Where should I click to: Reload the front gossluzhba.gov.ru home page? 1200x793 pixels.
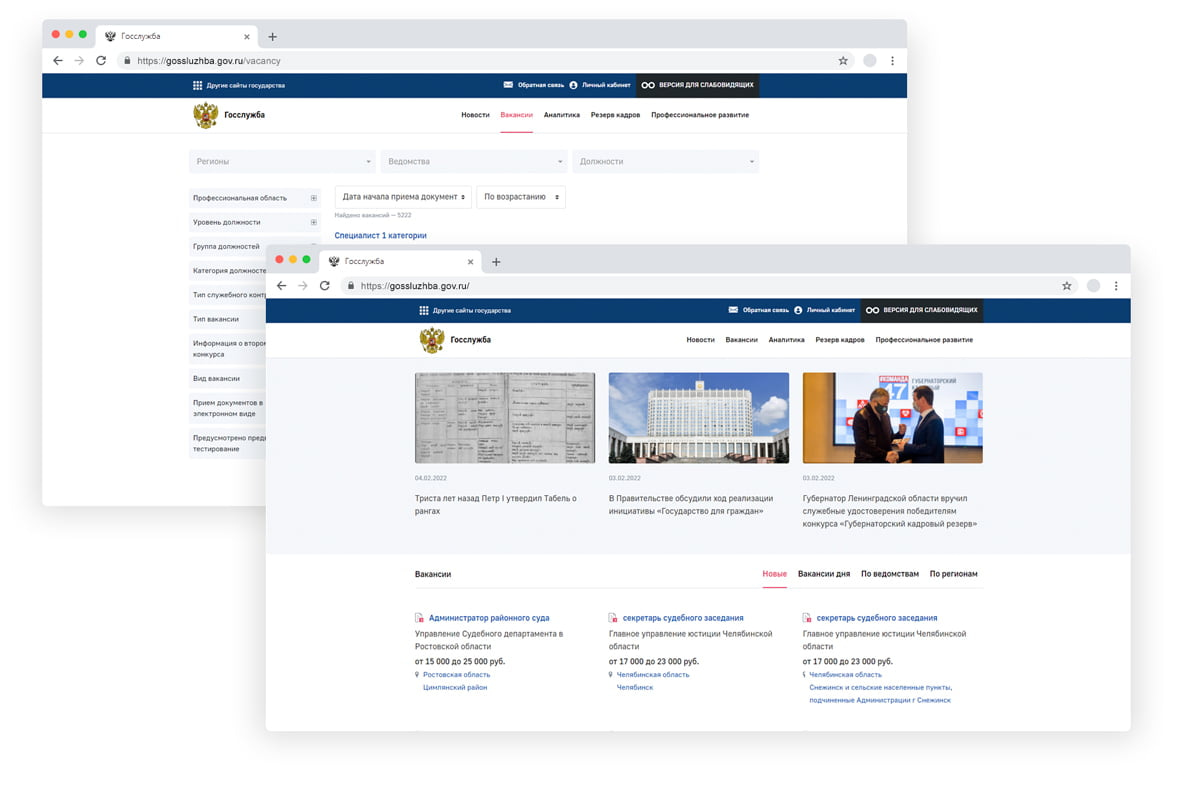324,286
